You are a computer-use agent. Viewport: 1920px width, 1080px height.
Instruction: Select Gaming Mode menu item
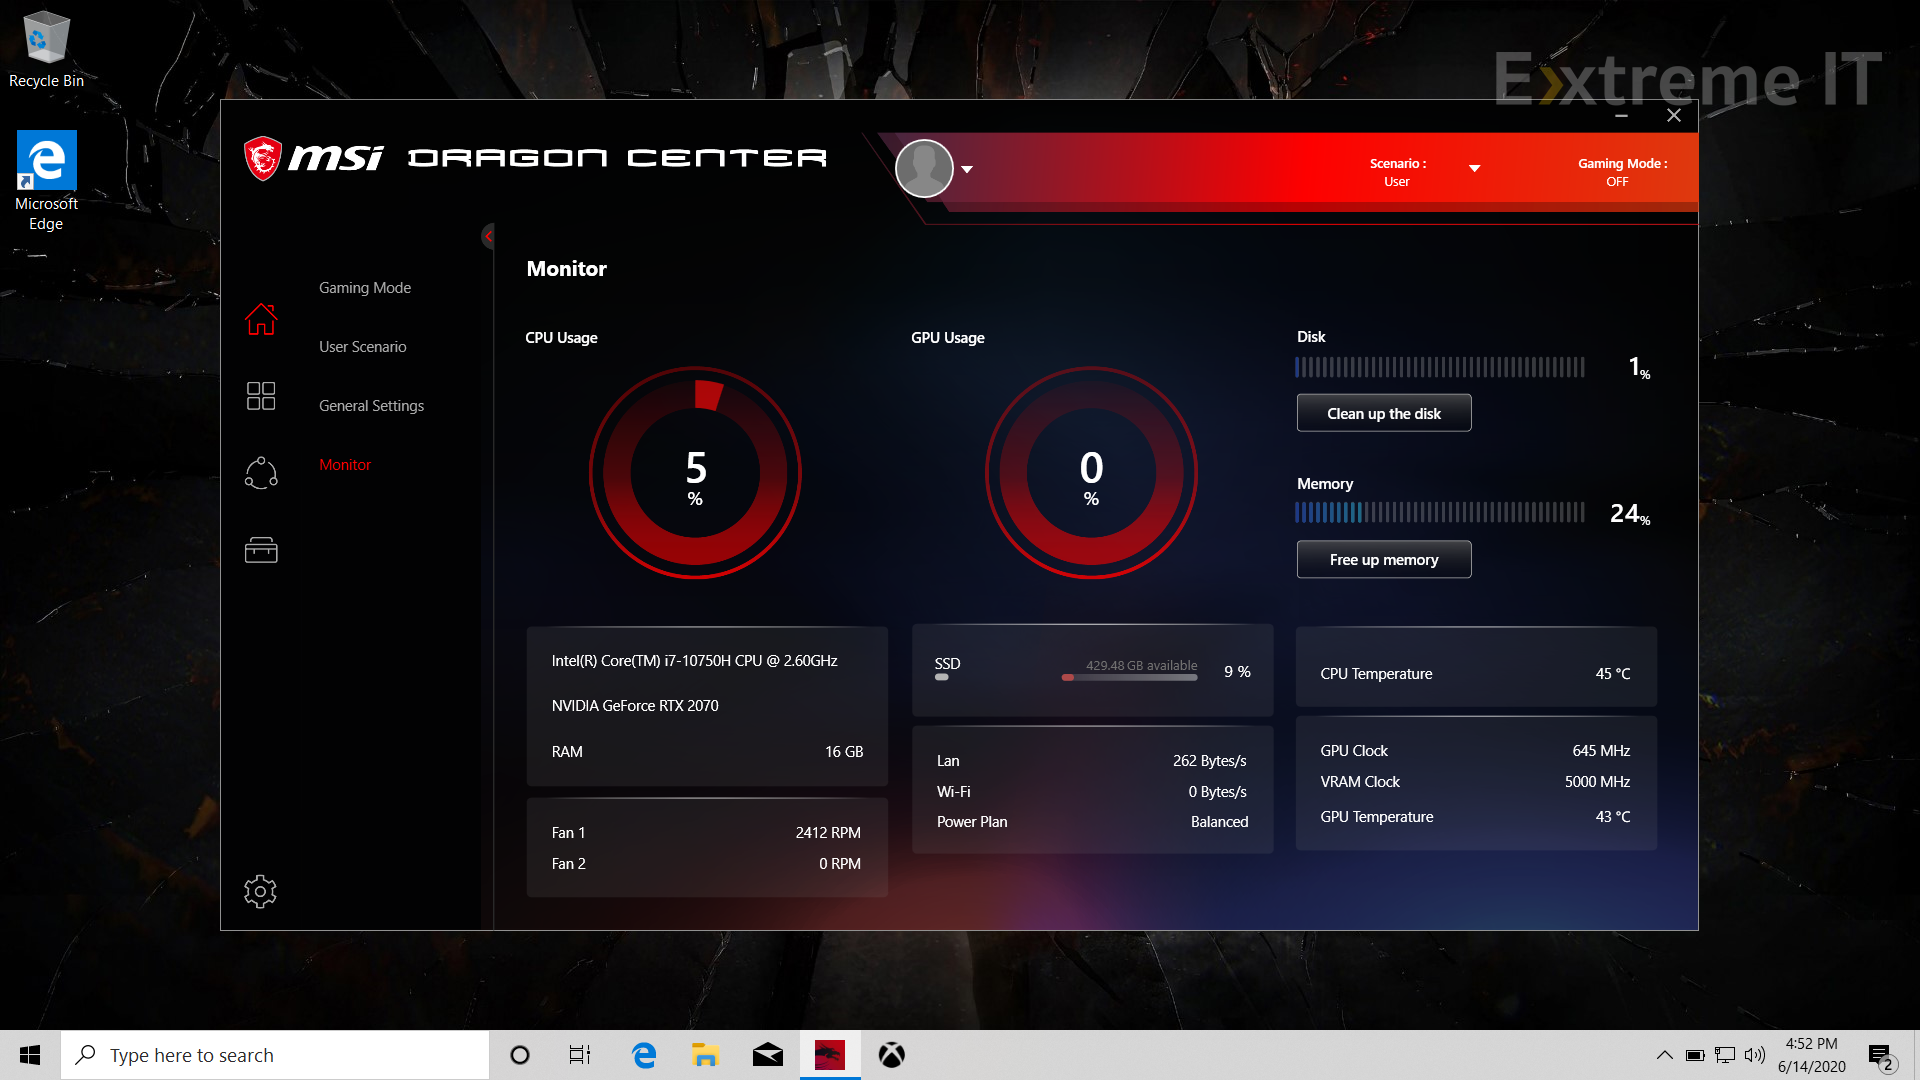365,288
